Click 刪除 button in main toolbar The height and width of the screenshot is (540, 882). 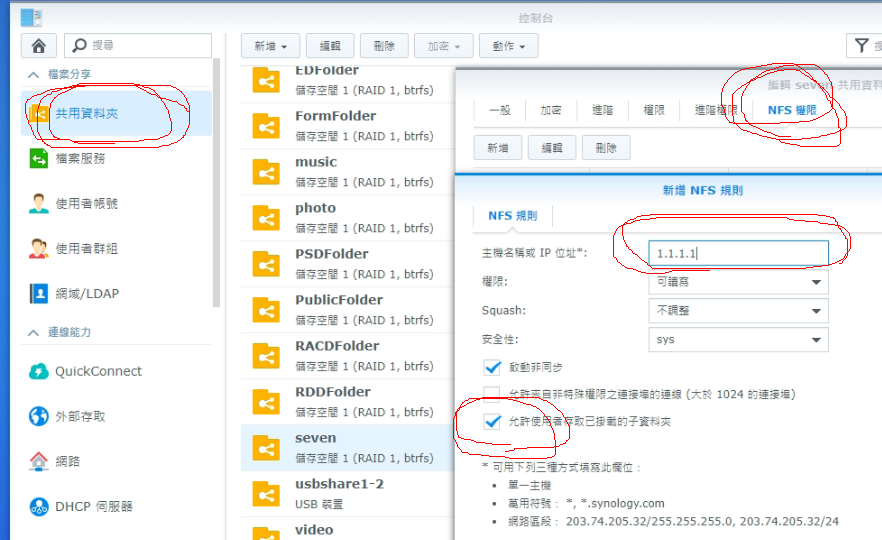(x=384, y=46)
